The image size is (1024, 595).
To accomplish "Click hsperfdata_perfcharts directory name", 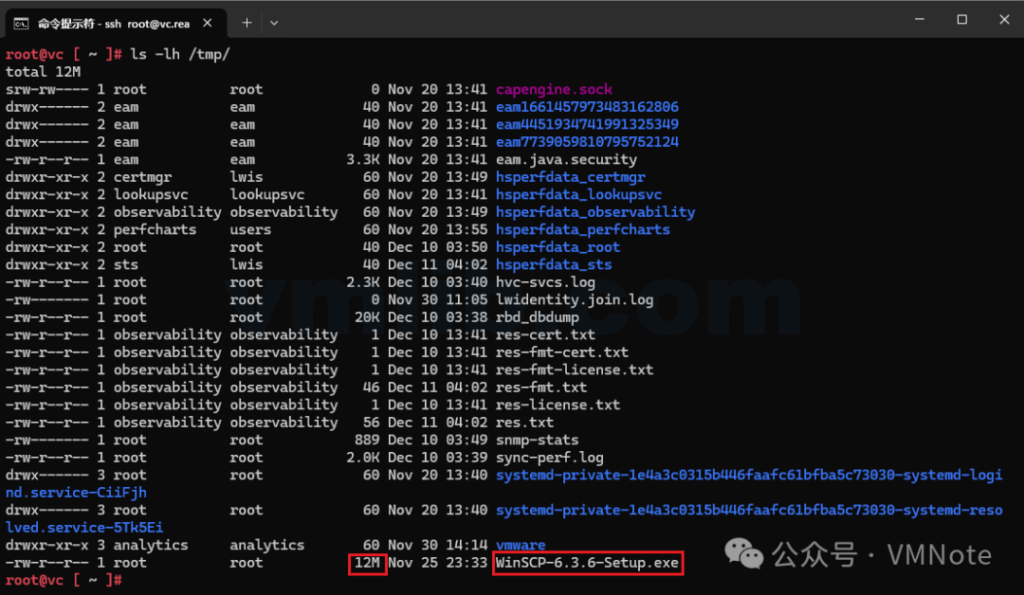I will [583, 230].
